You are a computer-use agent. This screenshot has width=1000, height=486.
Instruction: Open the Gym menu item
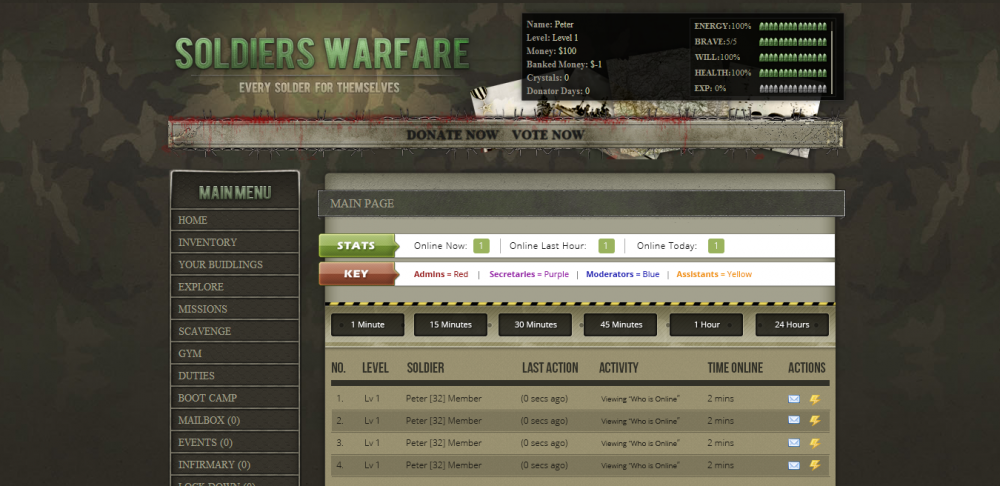pyautogui.click(x=190, y=353)
